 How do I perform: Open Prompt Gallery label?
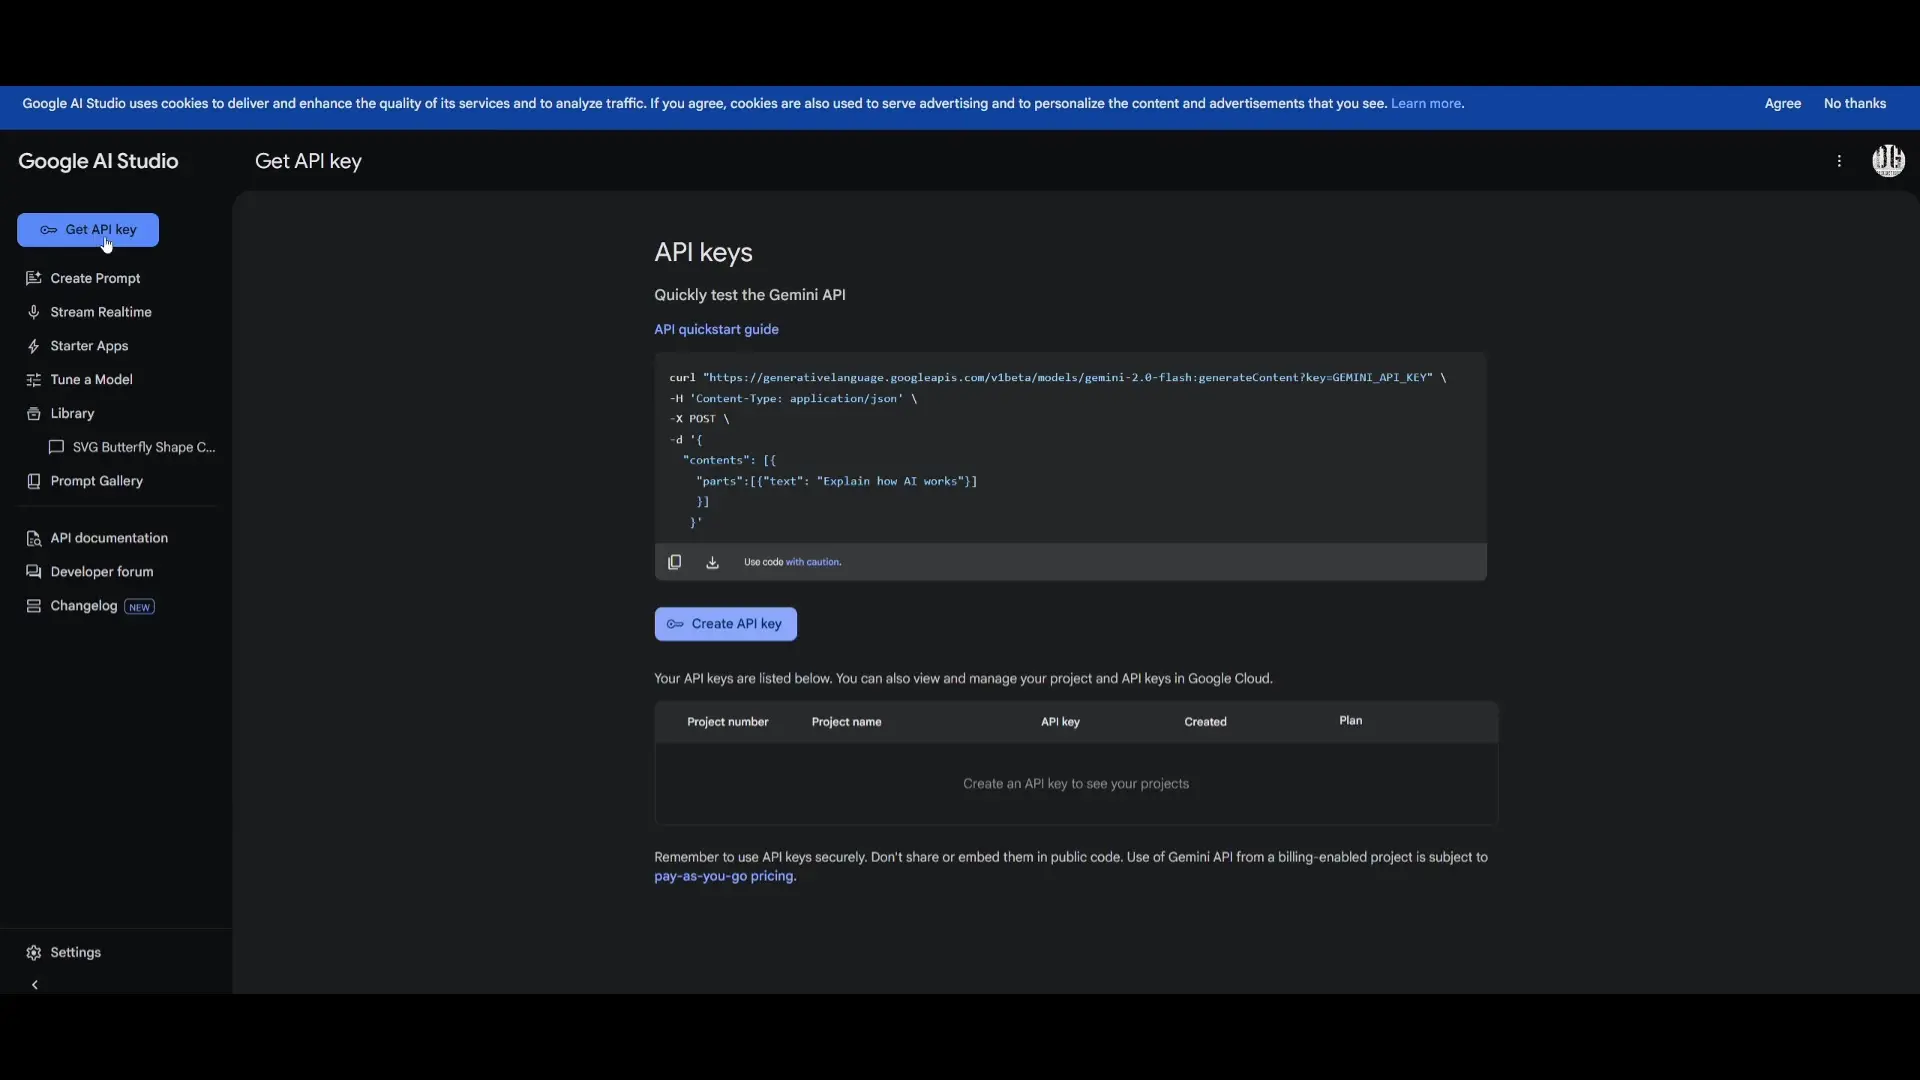pyautogui.click(x=96, y=481)
